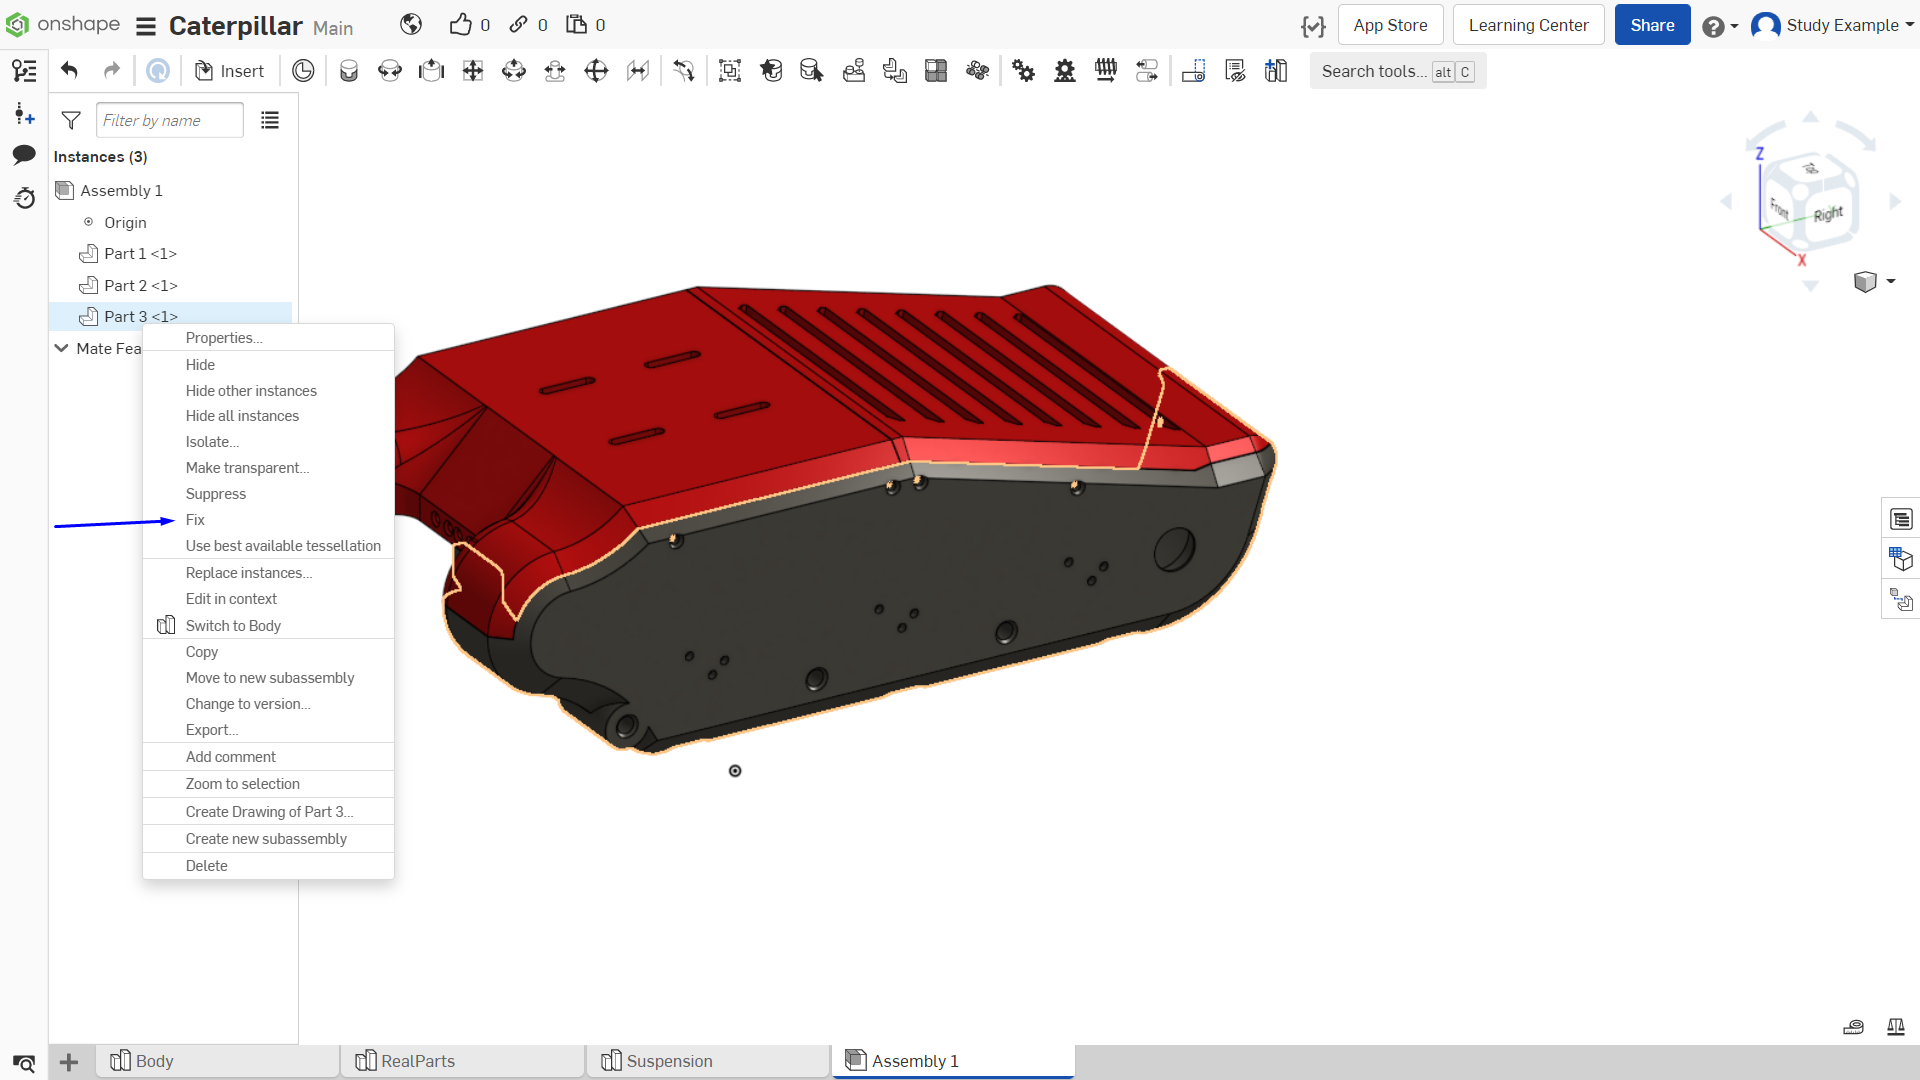The height and width of the screenshot is (1080, 1920).
Task: Redo the last action
Action: point(111,71)
